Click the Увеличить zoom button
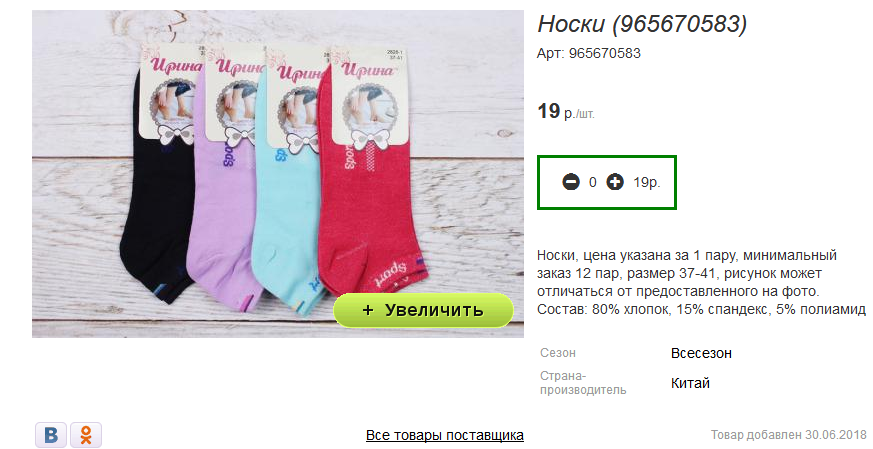873x449 pixels. (423, 310)
